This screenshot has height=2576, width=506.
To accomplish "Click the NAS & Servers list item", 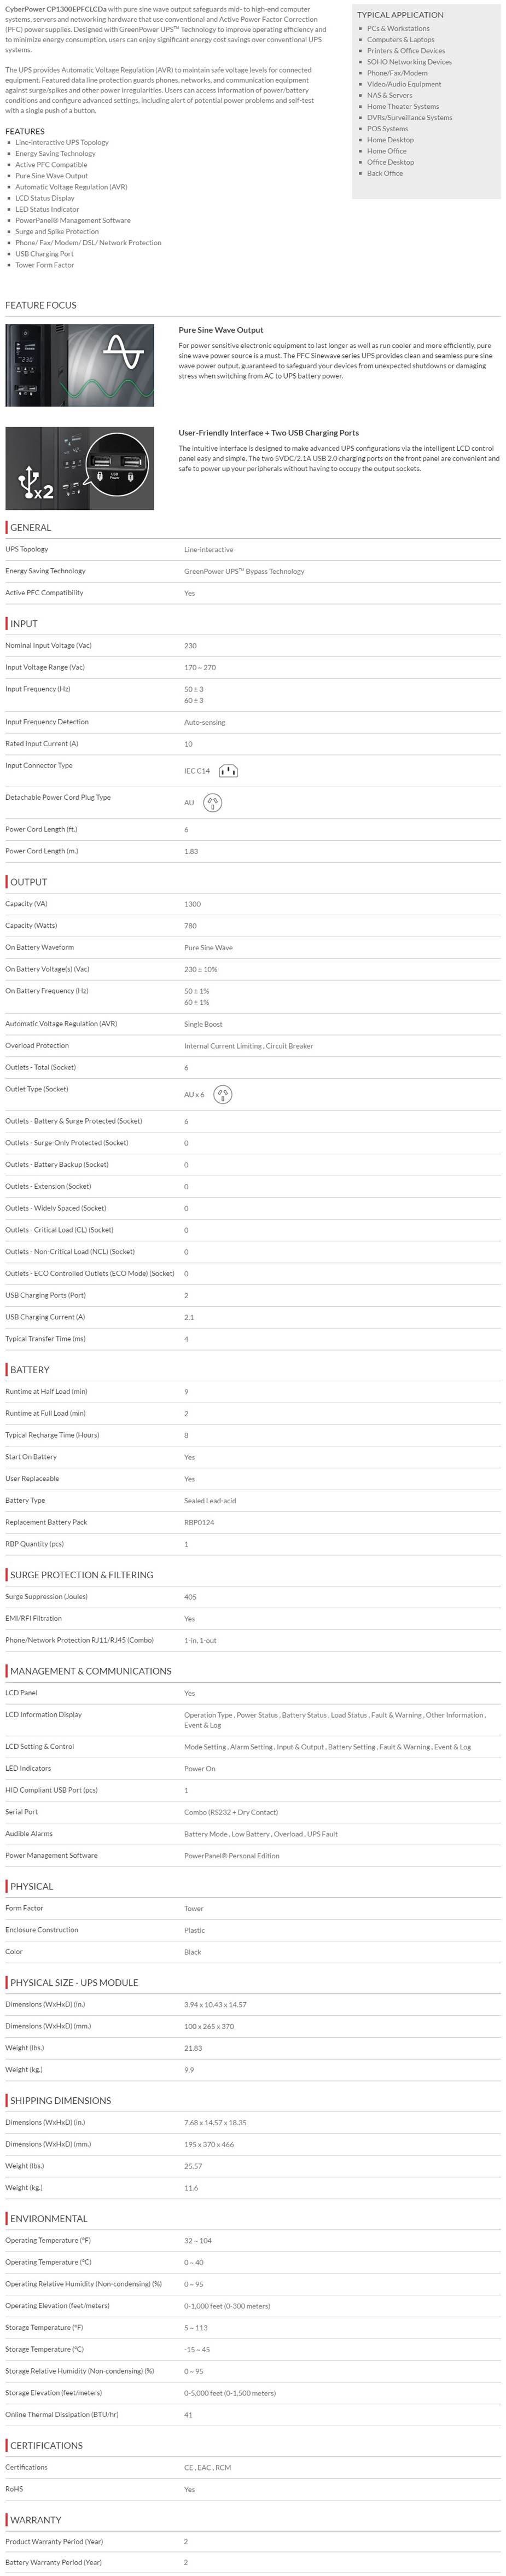I will (389, 95).
